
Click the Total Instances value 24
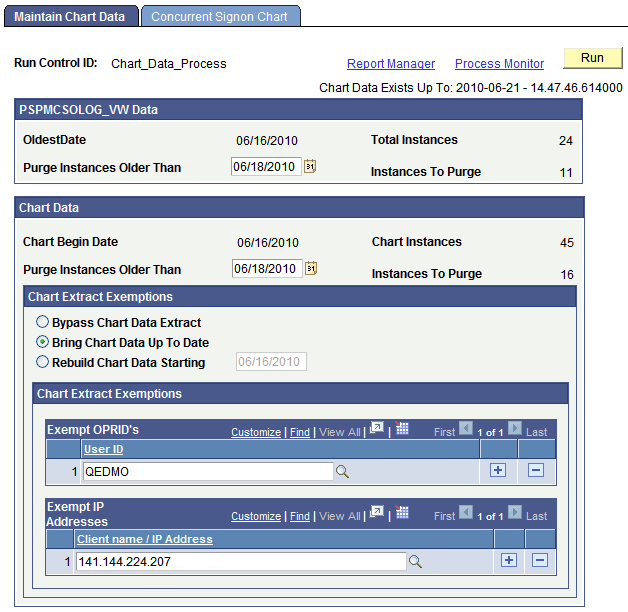tap(566, 141)
